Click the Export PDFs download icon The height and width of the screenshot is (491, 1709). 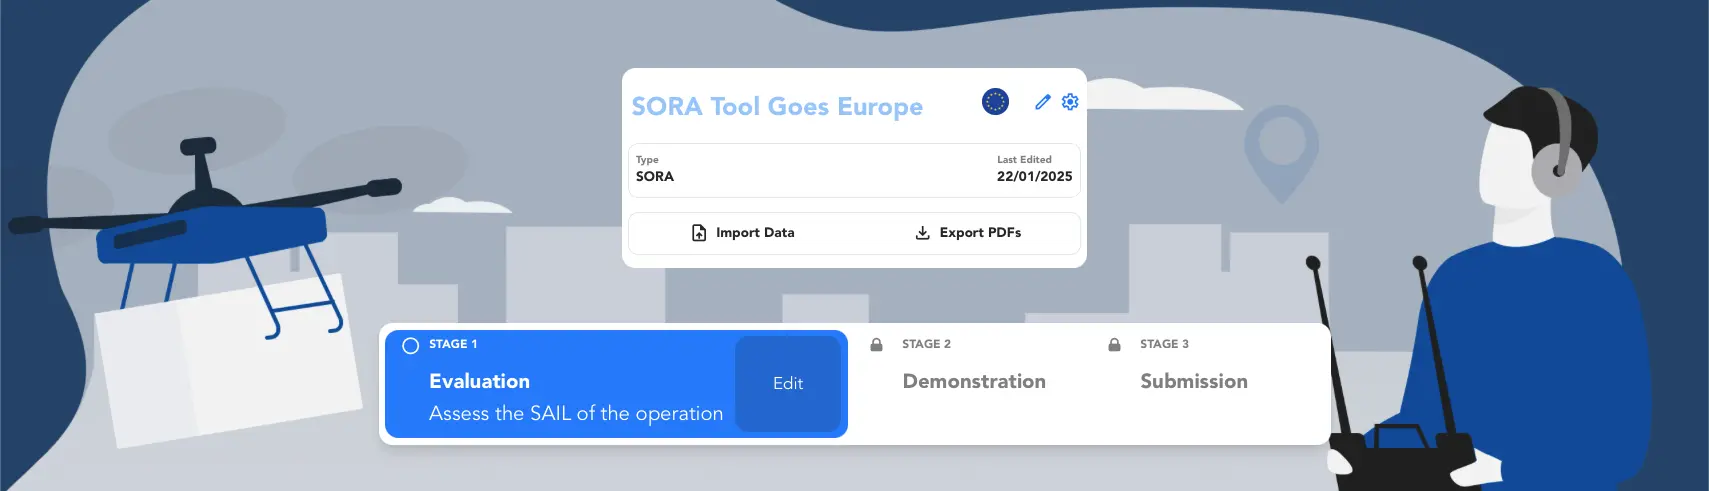pyautogui.click(x=922, y=232)
